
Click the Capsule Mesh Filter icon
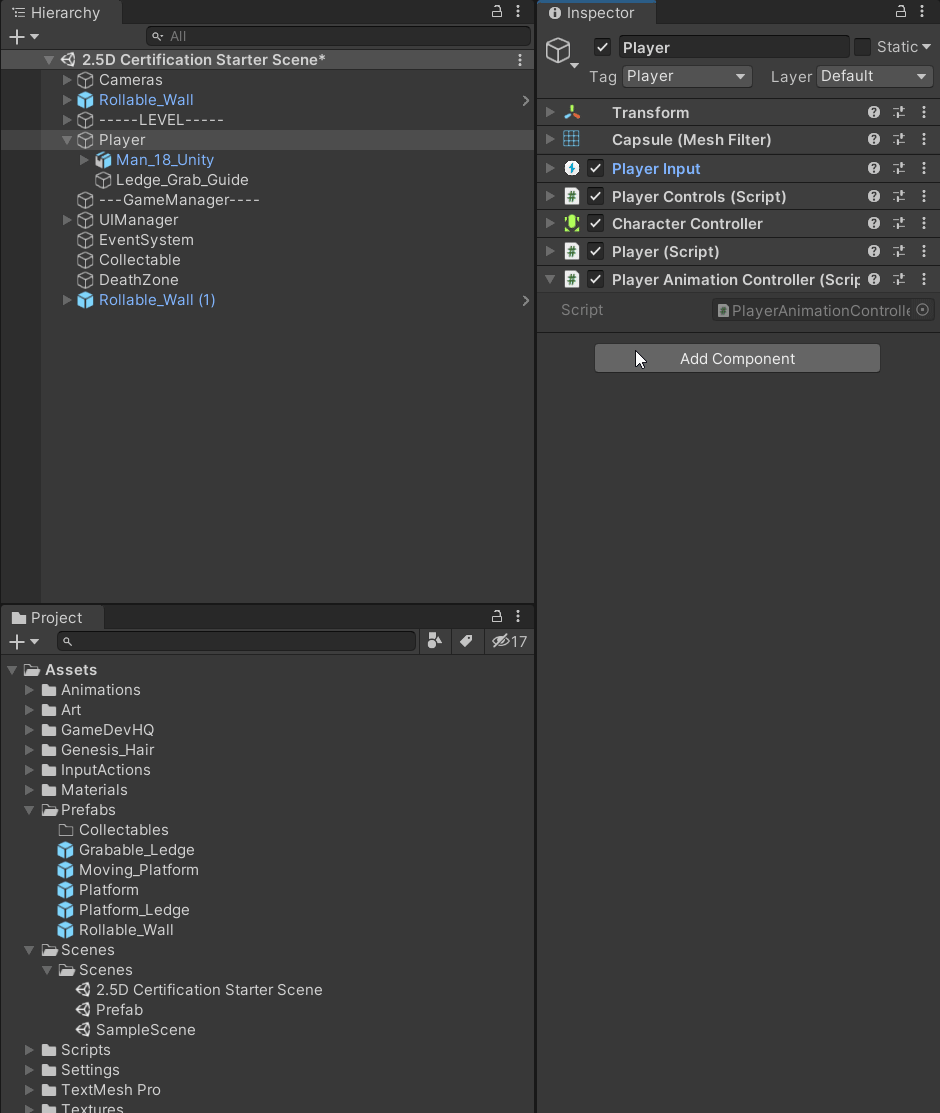pyautogui.click(x=572, y=140)
